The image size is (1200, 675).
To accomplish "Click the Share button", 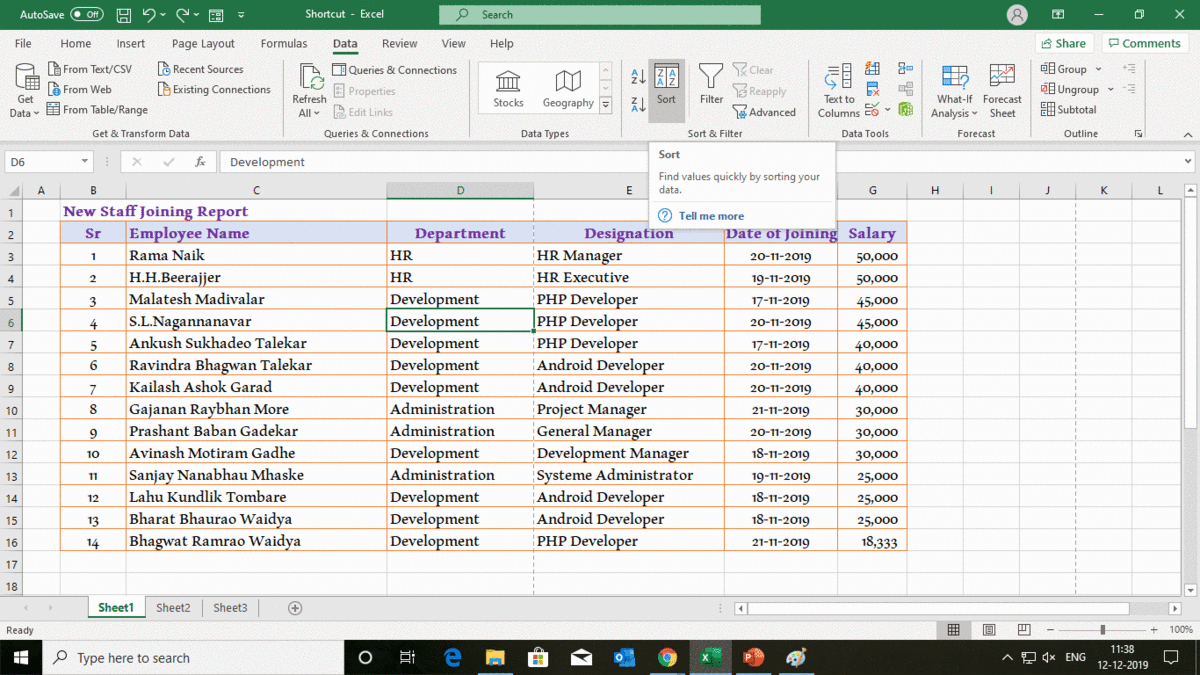I will 1063,43.
